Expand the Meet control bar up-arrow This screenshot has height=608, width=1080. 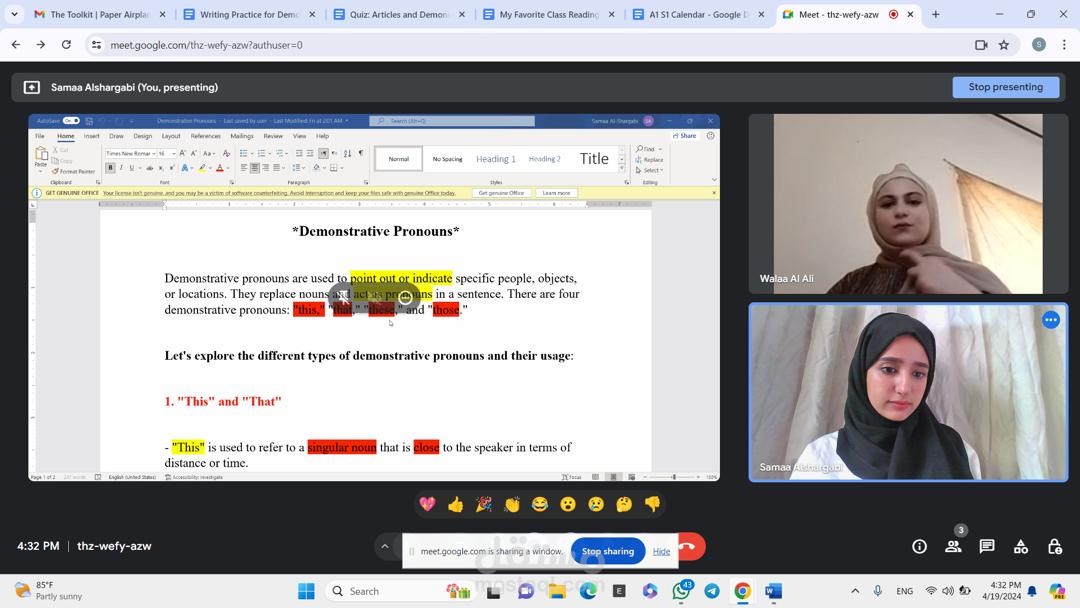point(385,547)
